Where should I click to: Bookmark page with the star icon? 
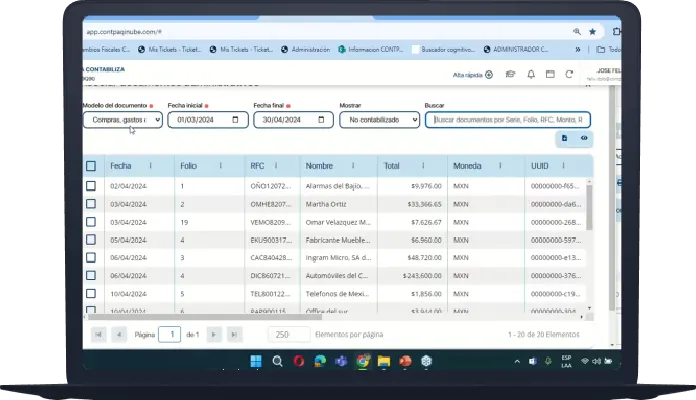(x=592, y=31)
